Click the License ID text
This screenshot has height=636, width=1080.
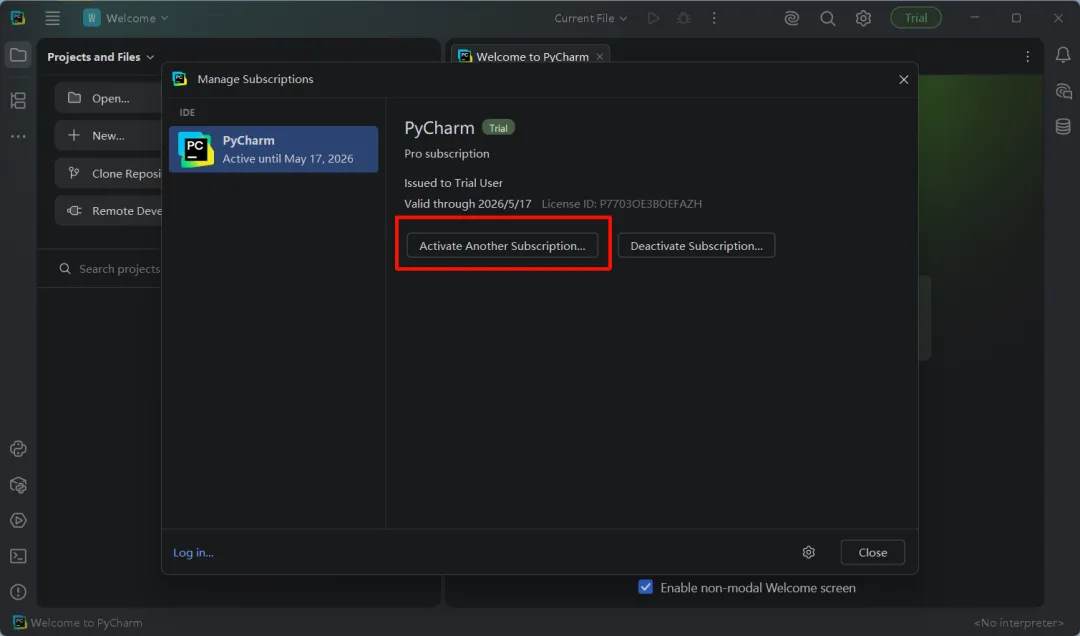[622, 204]
